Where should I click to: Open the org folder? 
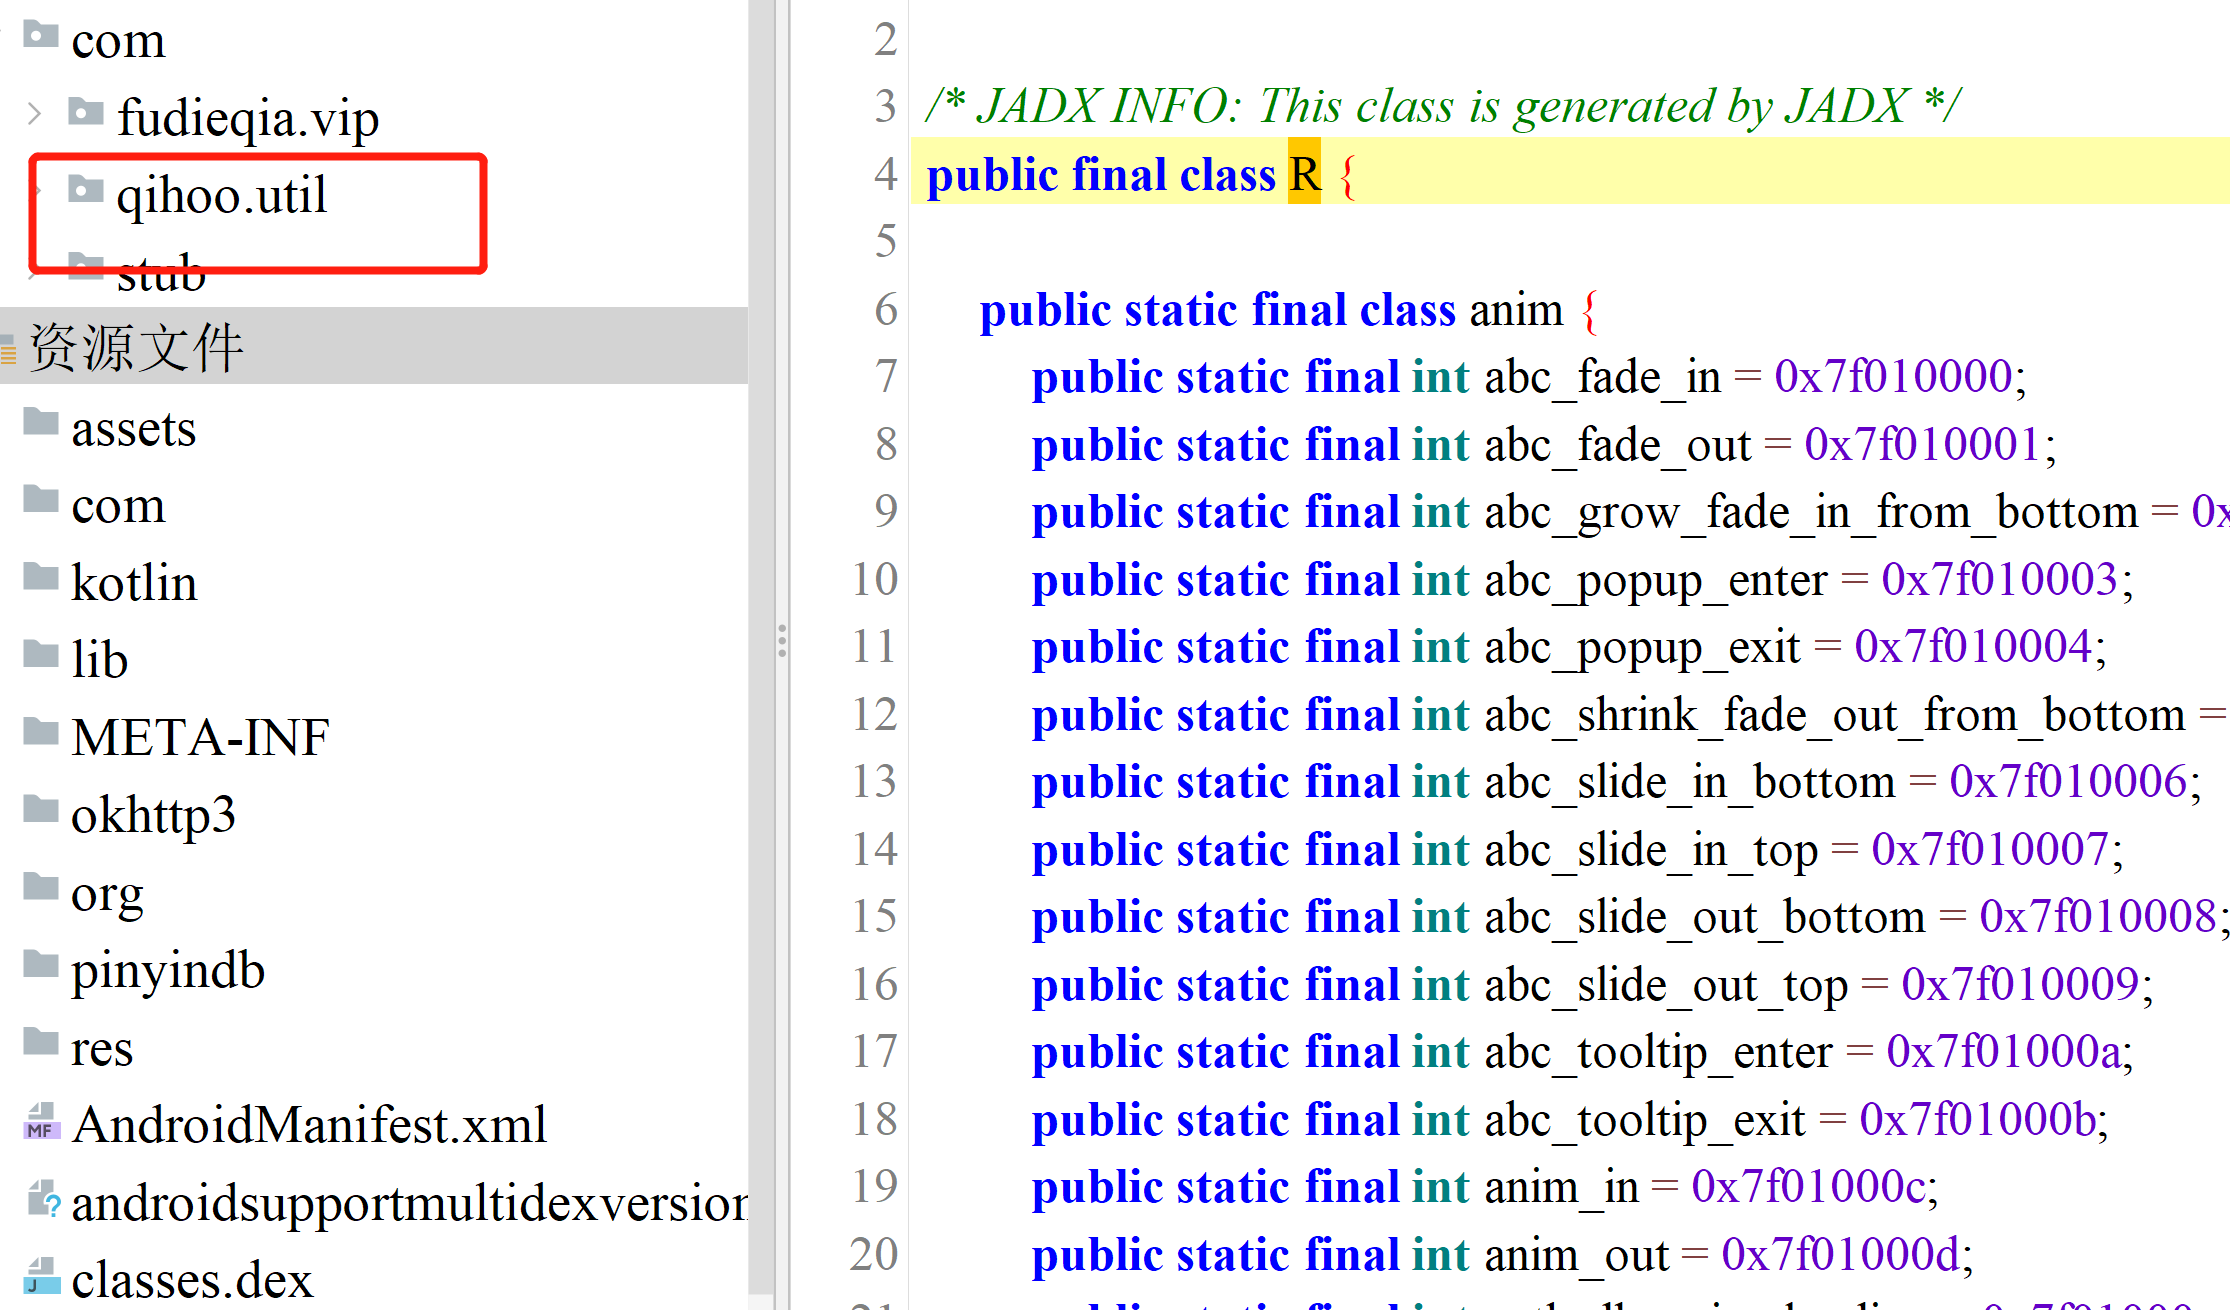pyautogui.click(x=107, y=895)
